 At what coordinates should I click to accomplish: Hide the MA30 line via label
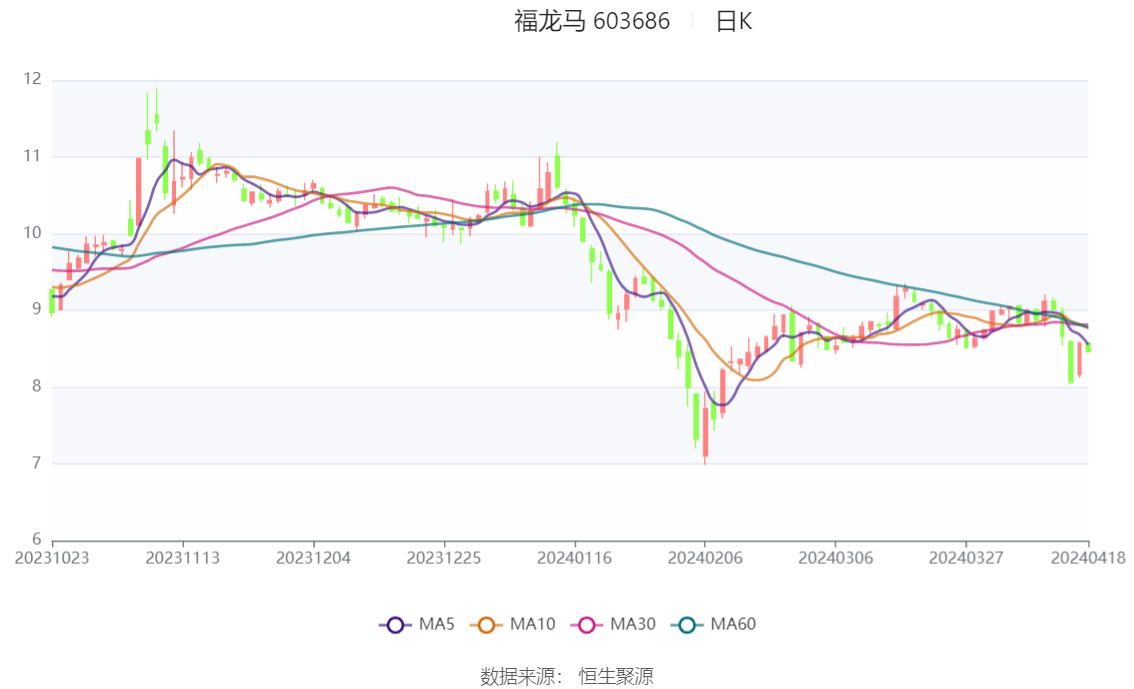(x=633, y=625)
